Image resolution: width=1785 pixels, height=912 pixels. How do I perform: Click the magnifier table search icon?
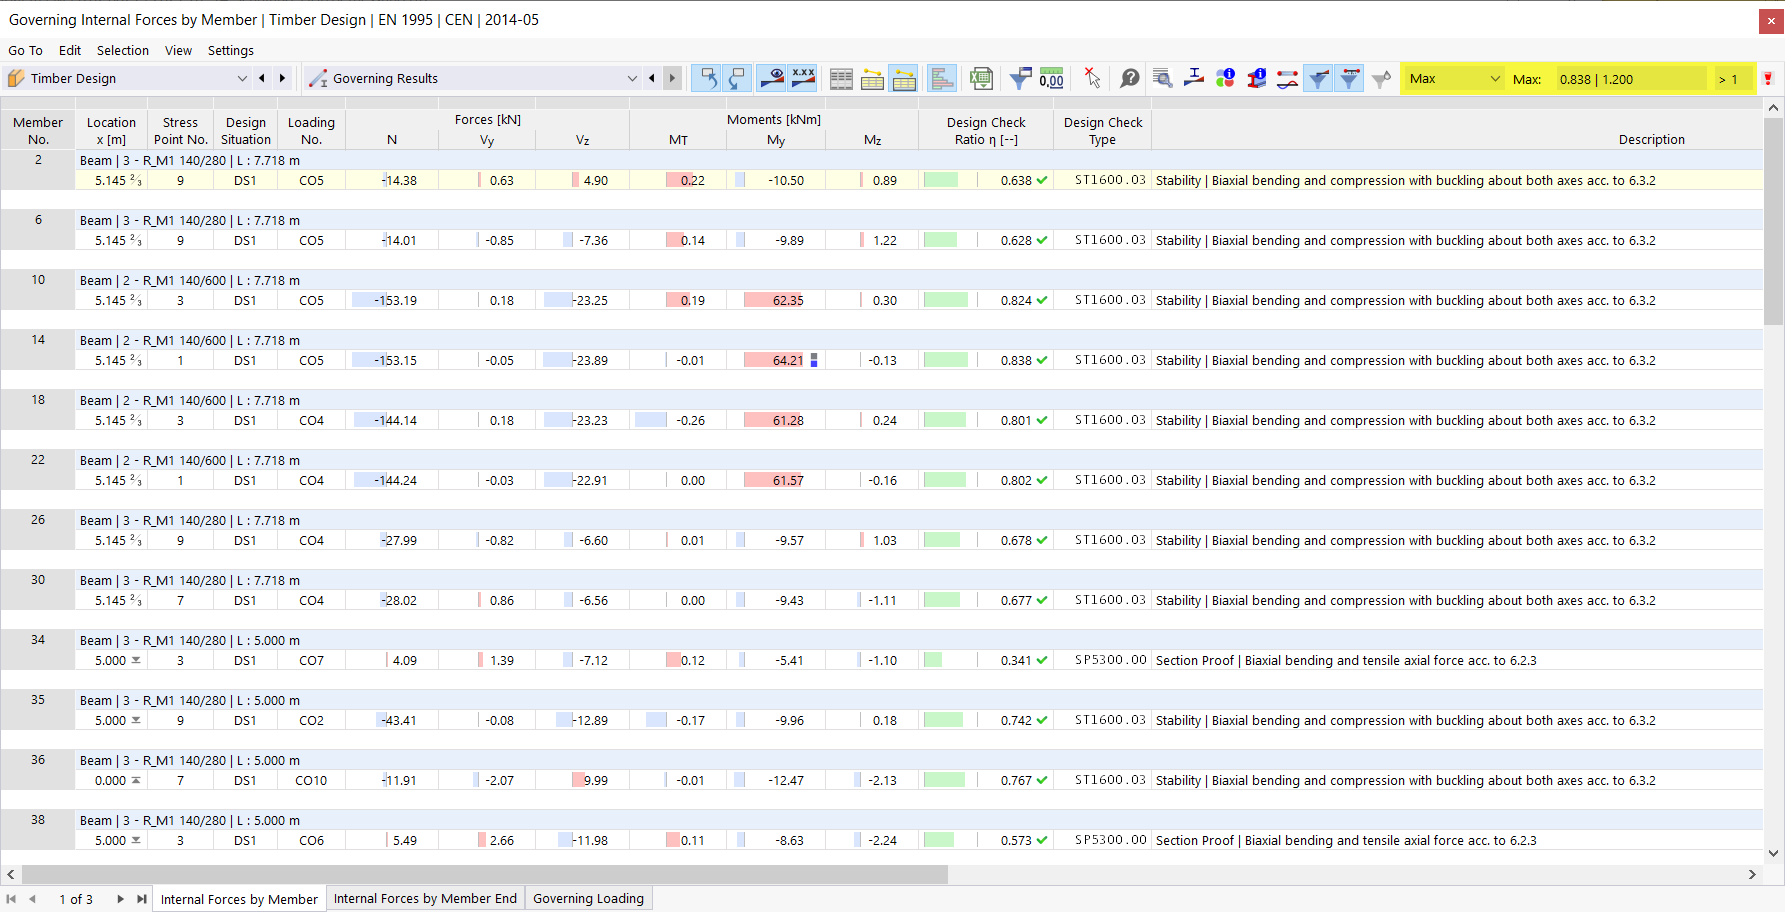[1162, 78]
